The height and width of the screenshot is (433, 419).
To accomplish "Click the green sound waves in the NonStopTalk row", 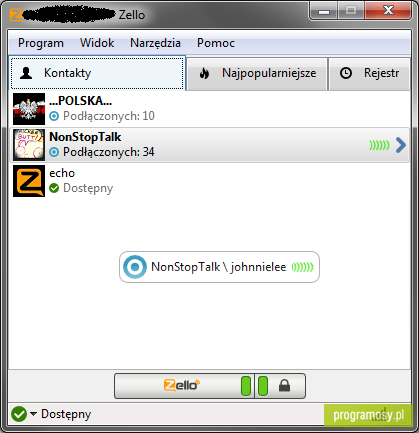I will point(379,145).
